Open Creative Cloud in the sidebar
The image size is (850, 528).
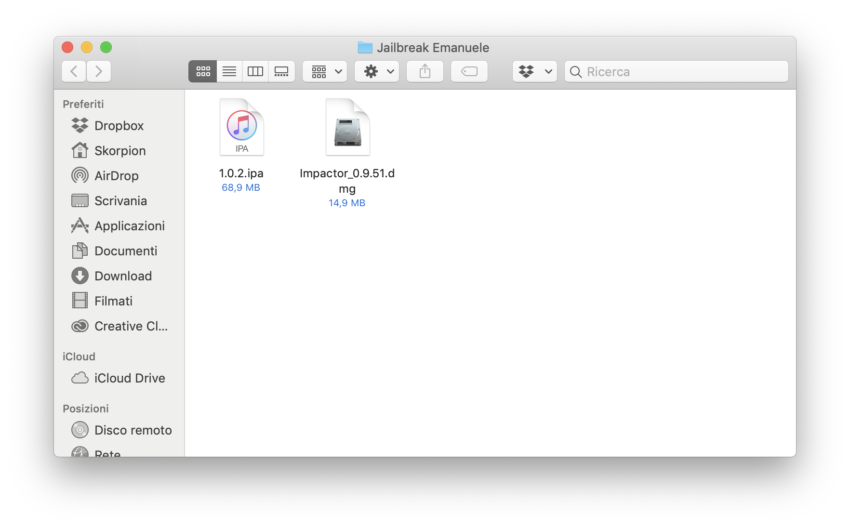119,326
